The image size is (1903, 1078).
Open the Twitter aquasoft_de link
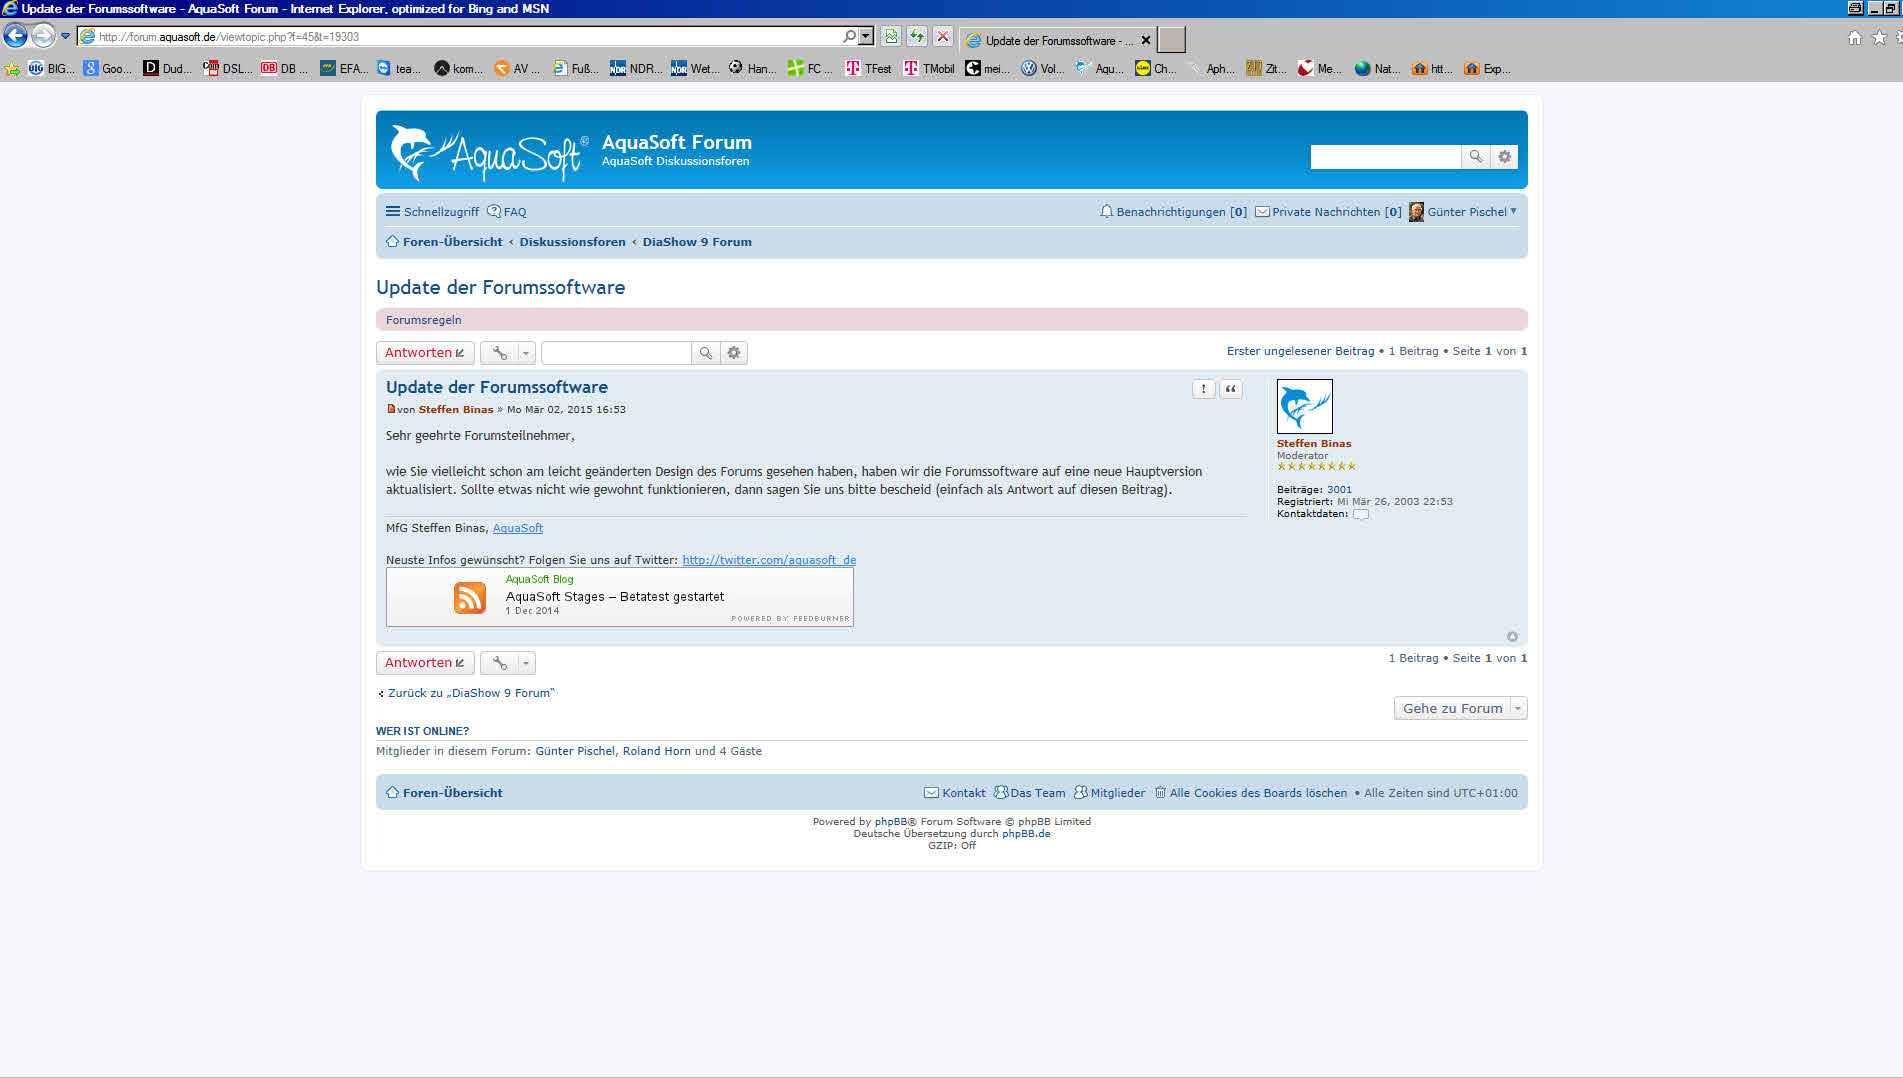[x=768, y=560]
